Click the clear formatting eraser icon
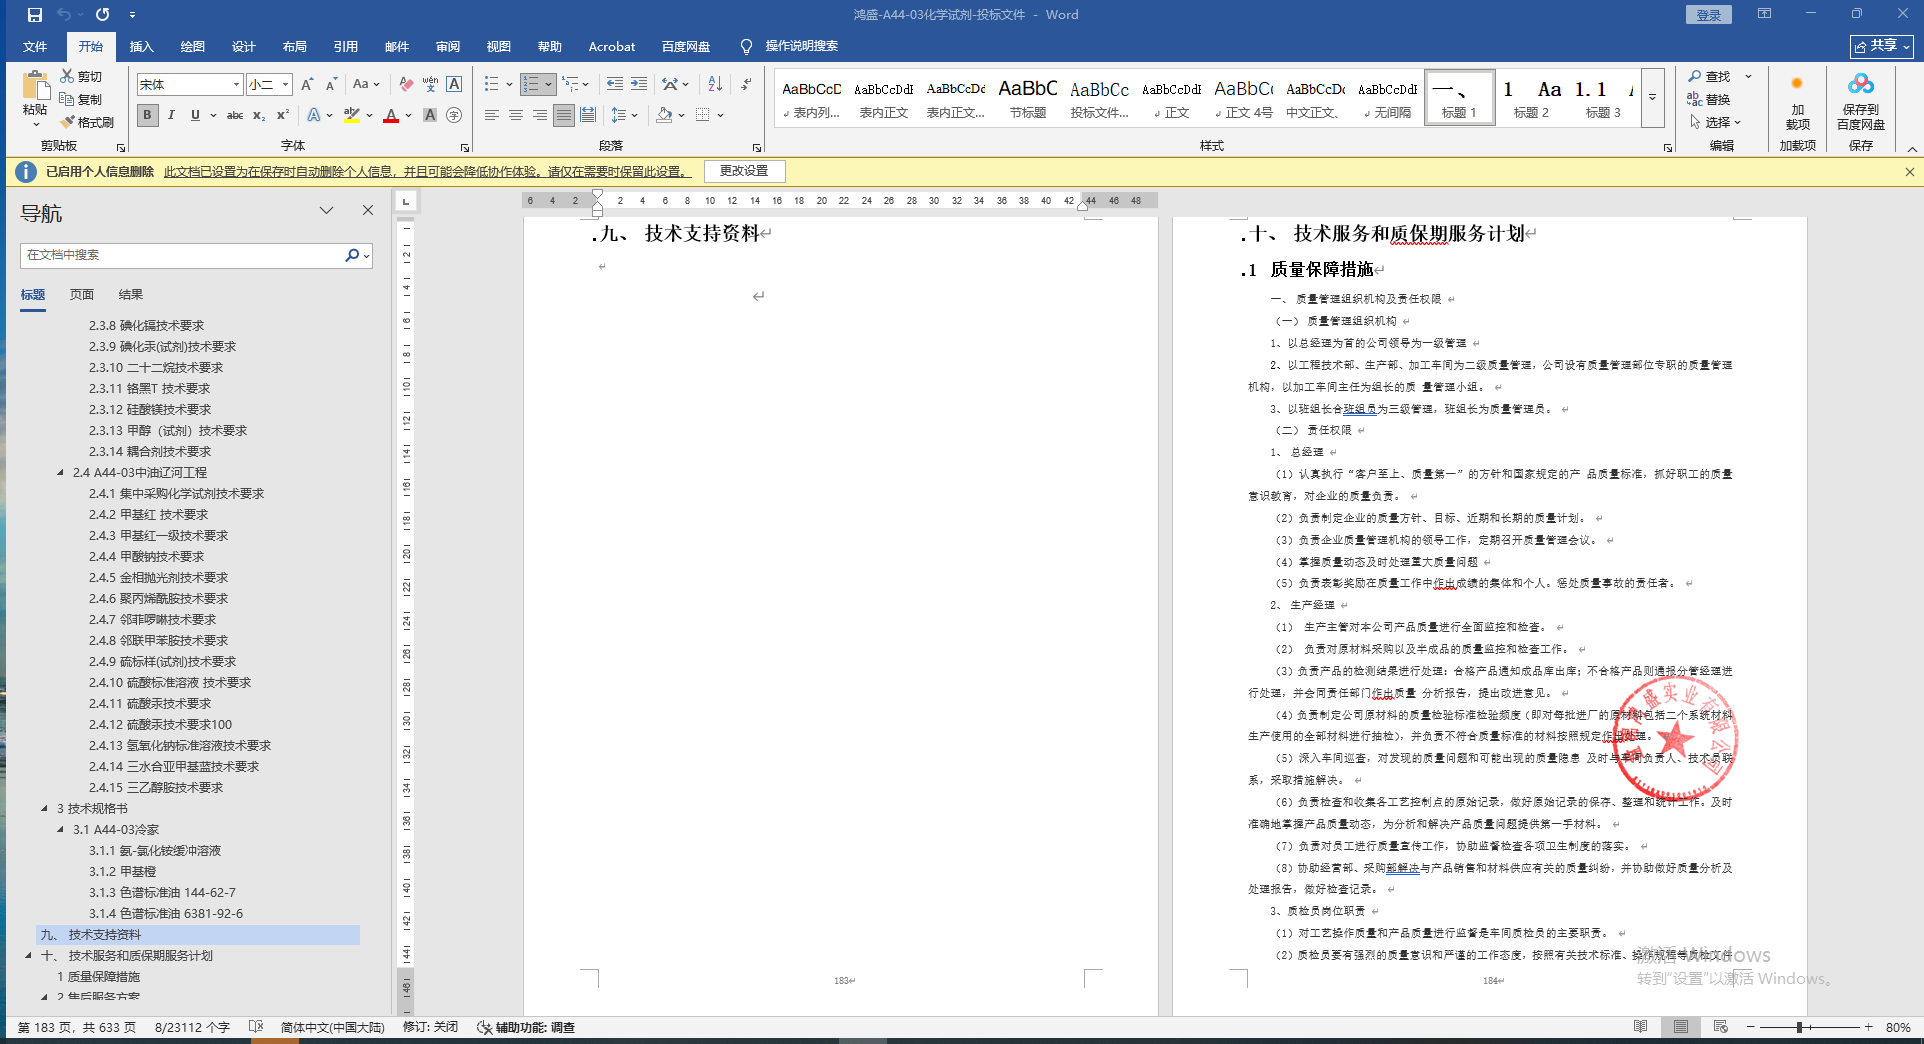 click(x=405, y=84)
